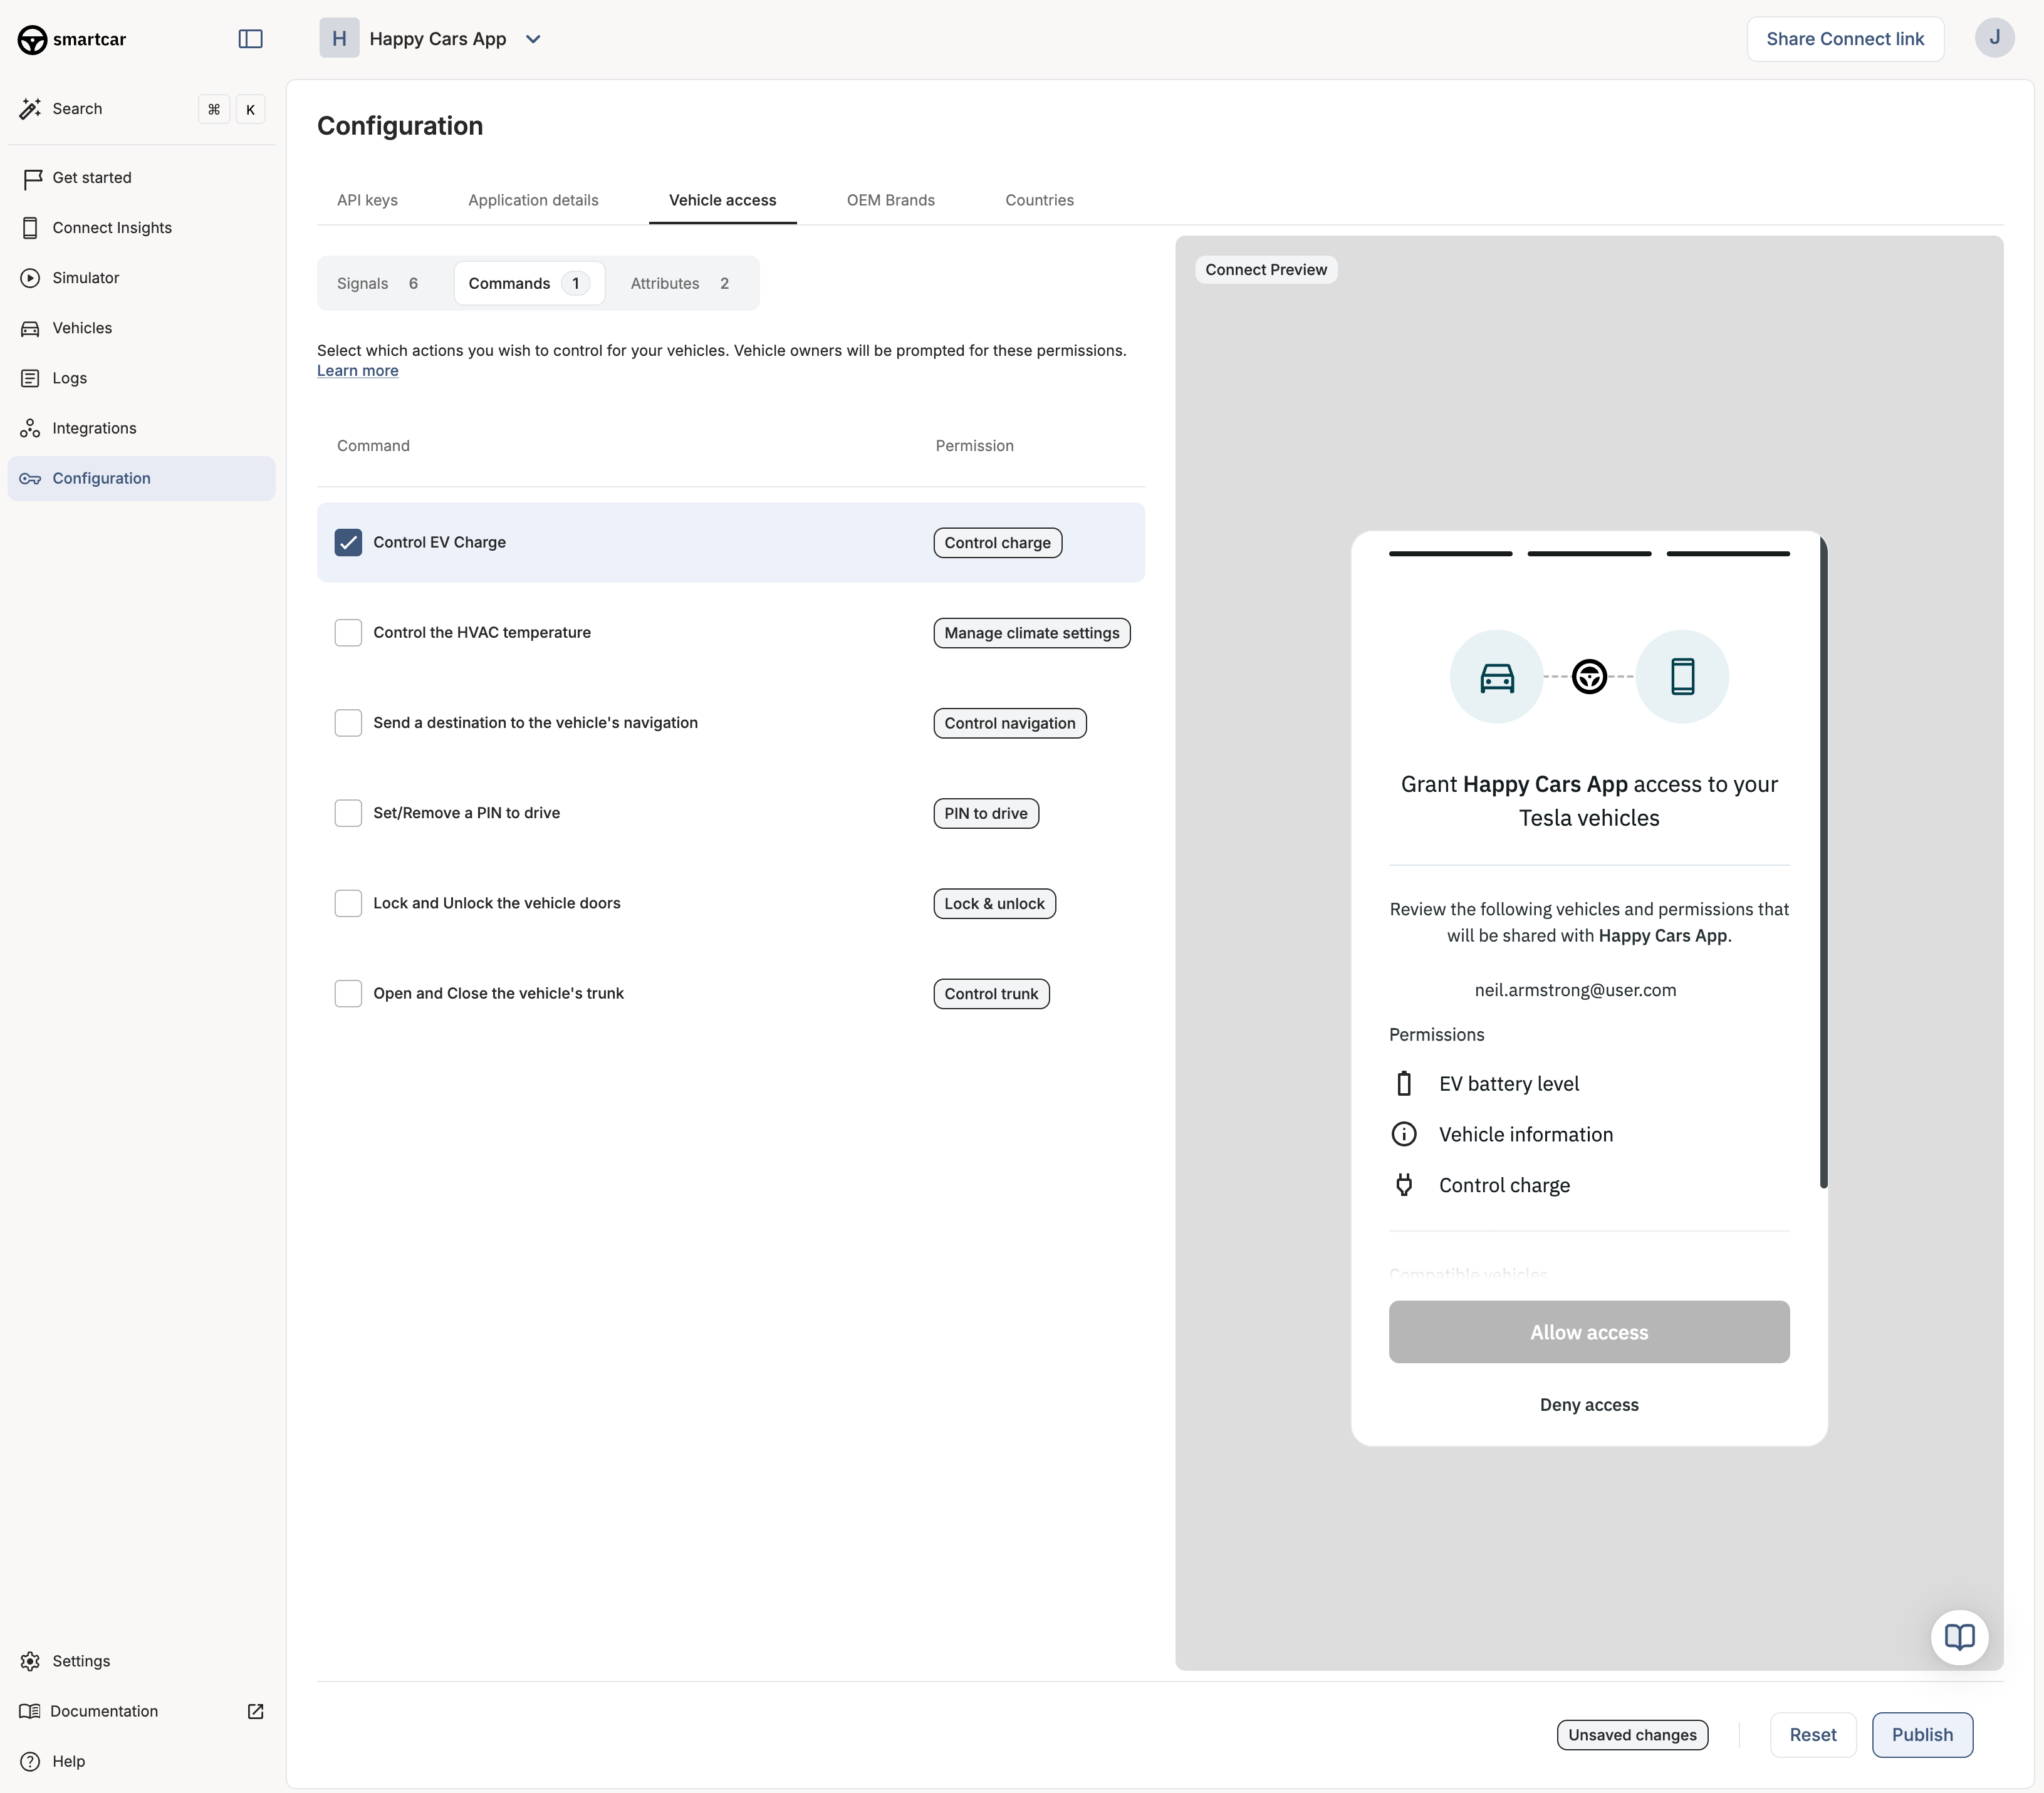Viewport: 2044px width, 1793px height.
Task: Click Allow access in preview
Action: [x=1589, y=1332]
